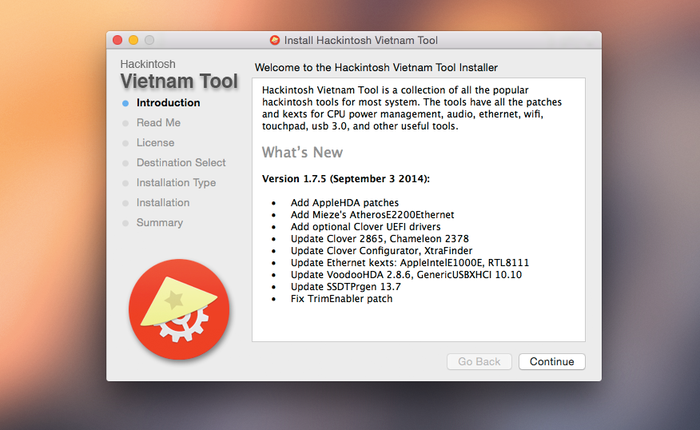Click 'Update Clover 2865, Chameleon 2378' item
The image size is (700, 430).
380,239
